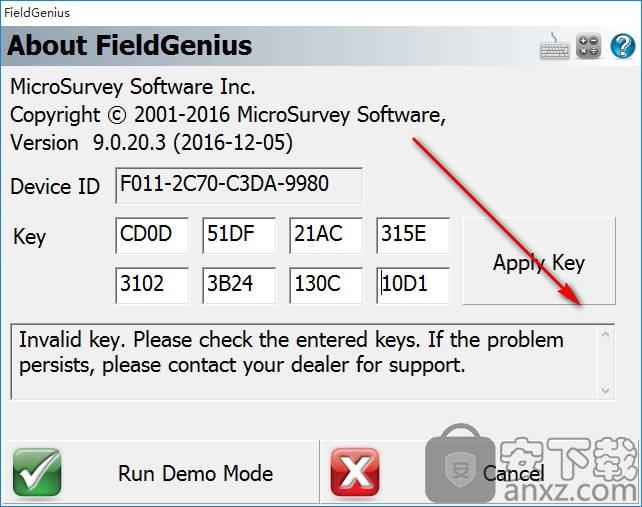
Task: Open the blue help question mark
Action: click(x=622, y=46)
